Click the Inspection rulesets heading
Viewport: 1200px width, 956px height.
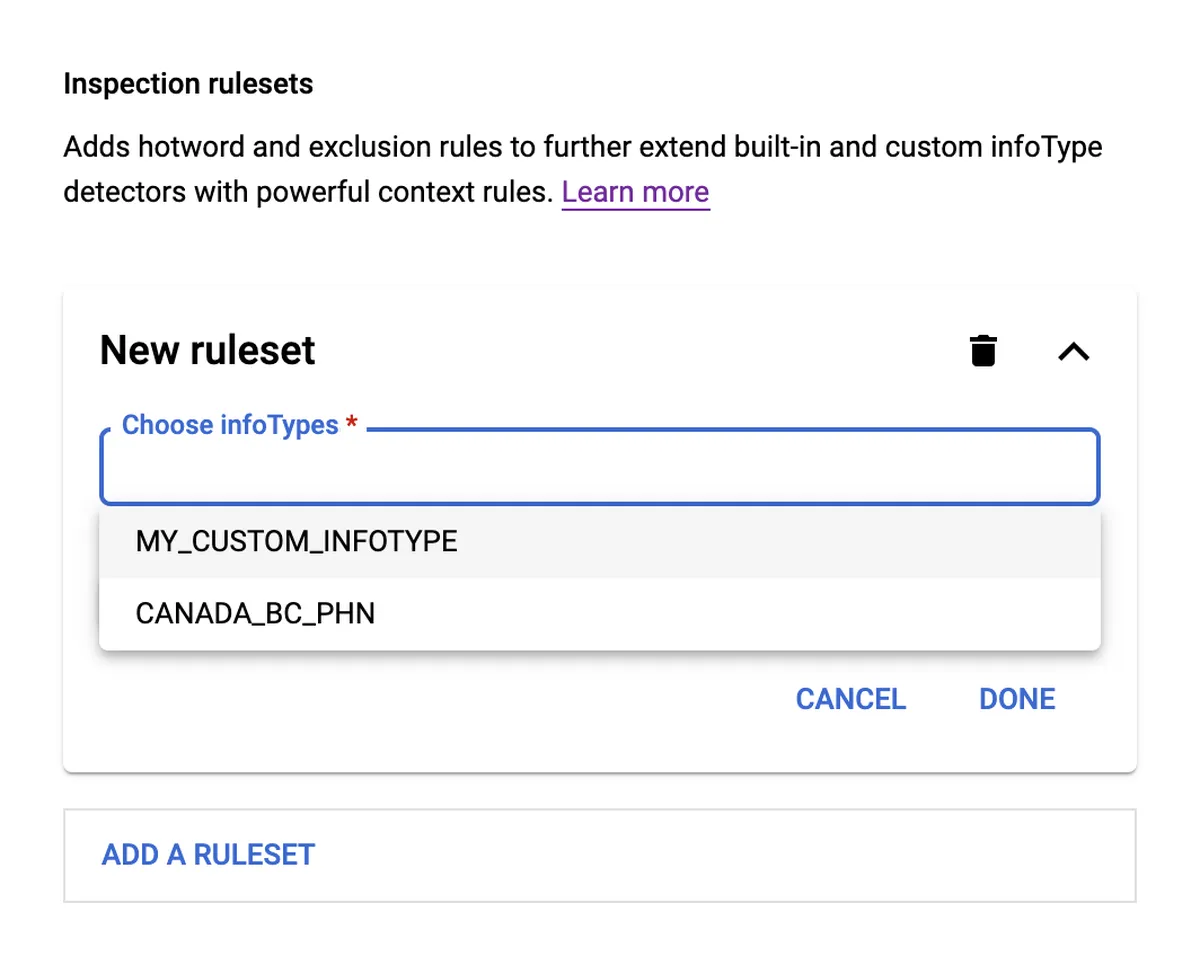(188, 84)
